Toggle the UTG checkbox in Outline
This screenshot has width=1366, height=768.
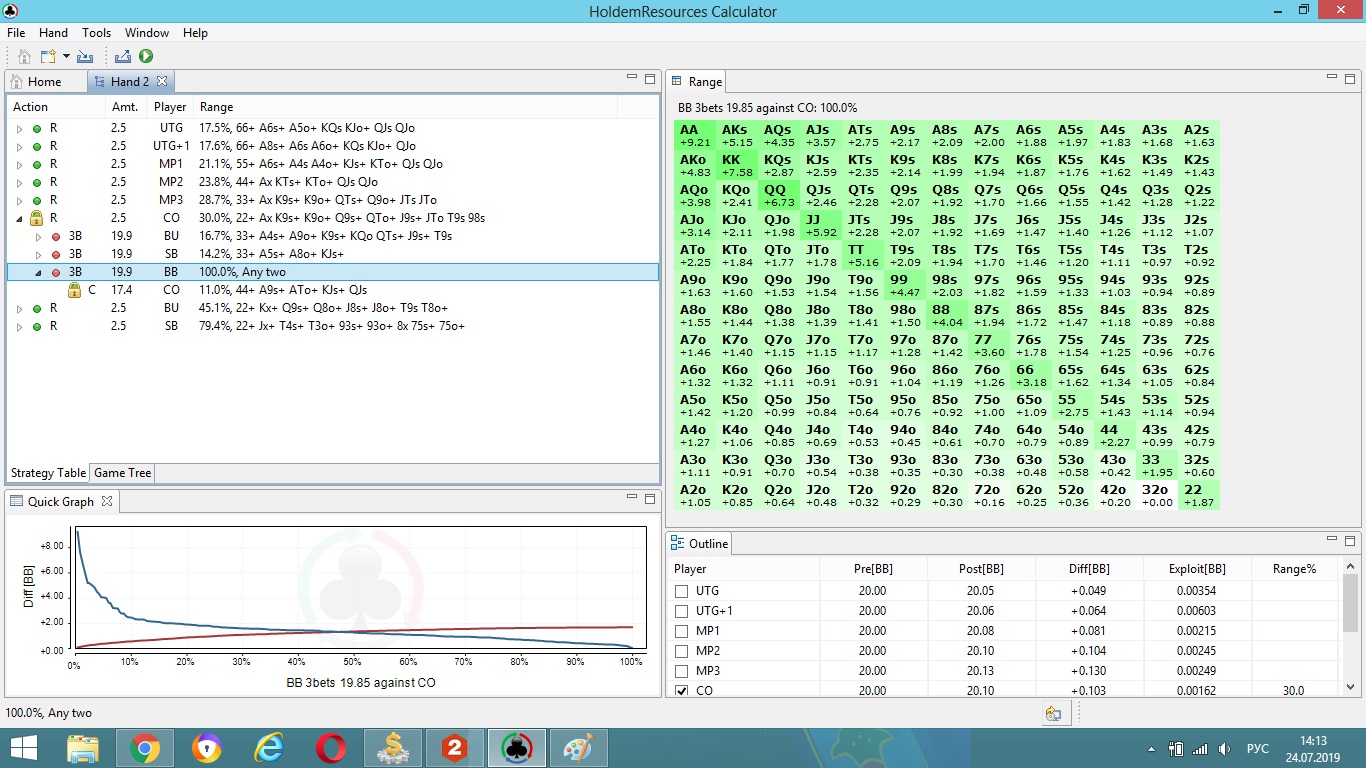pyautogui.click(x=682, y=591)
